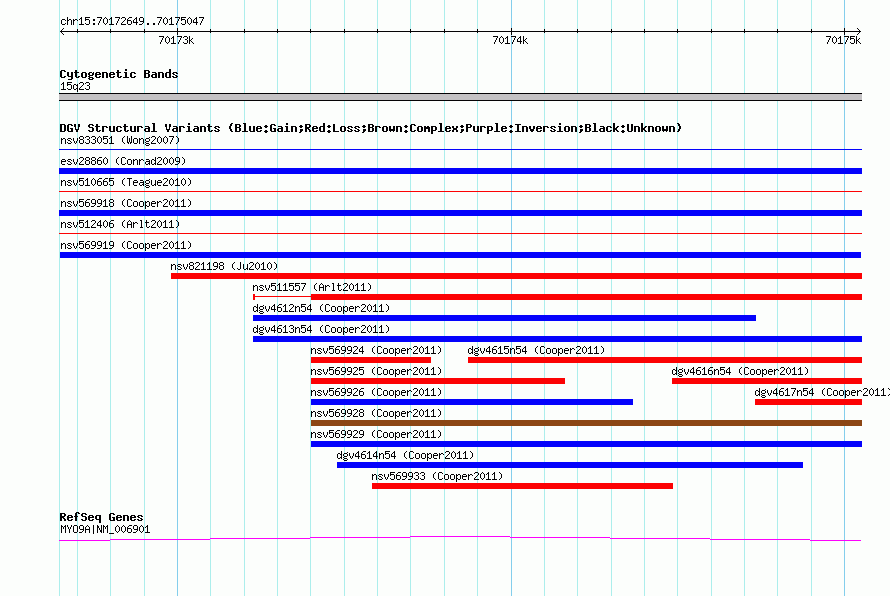Select the dgv4616n54 red loss bar
Image resolution: width=890 pixels, height=596 pixels.
767,381
